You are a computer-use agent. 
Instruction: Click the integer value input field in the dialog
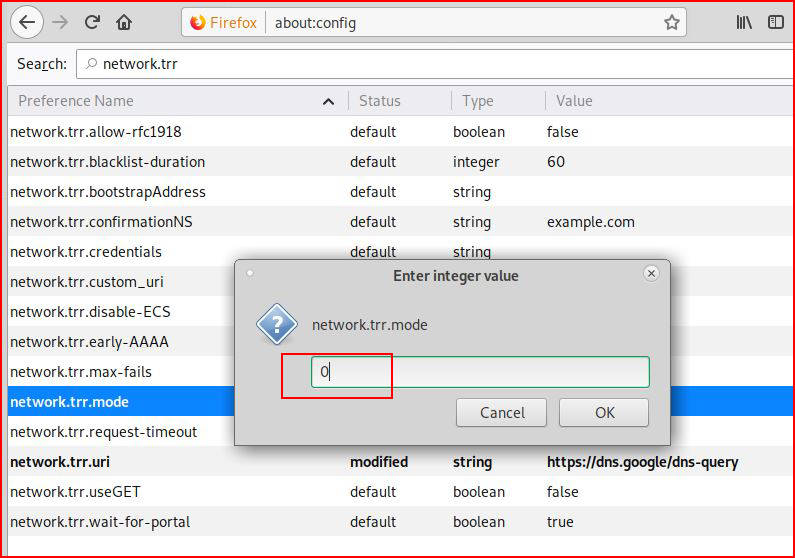coord(480,372)
